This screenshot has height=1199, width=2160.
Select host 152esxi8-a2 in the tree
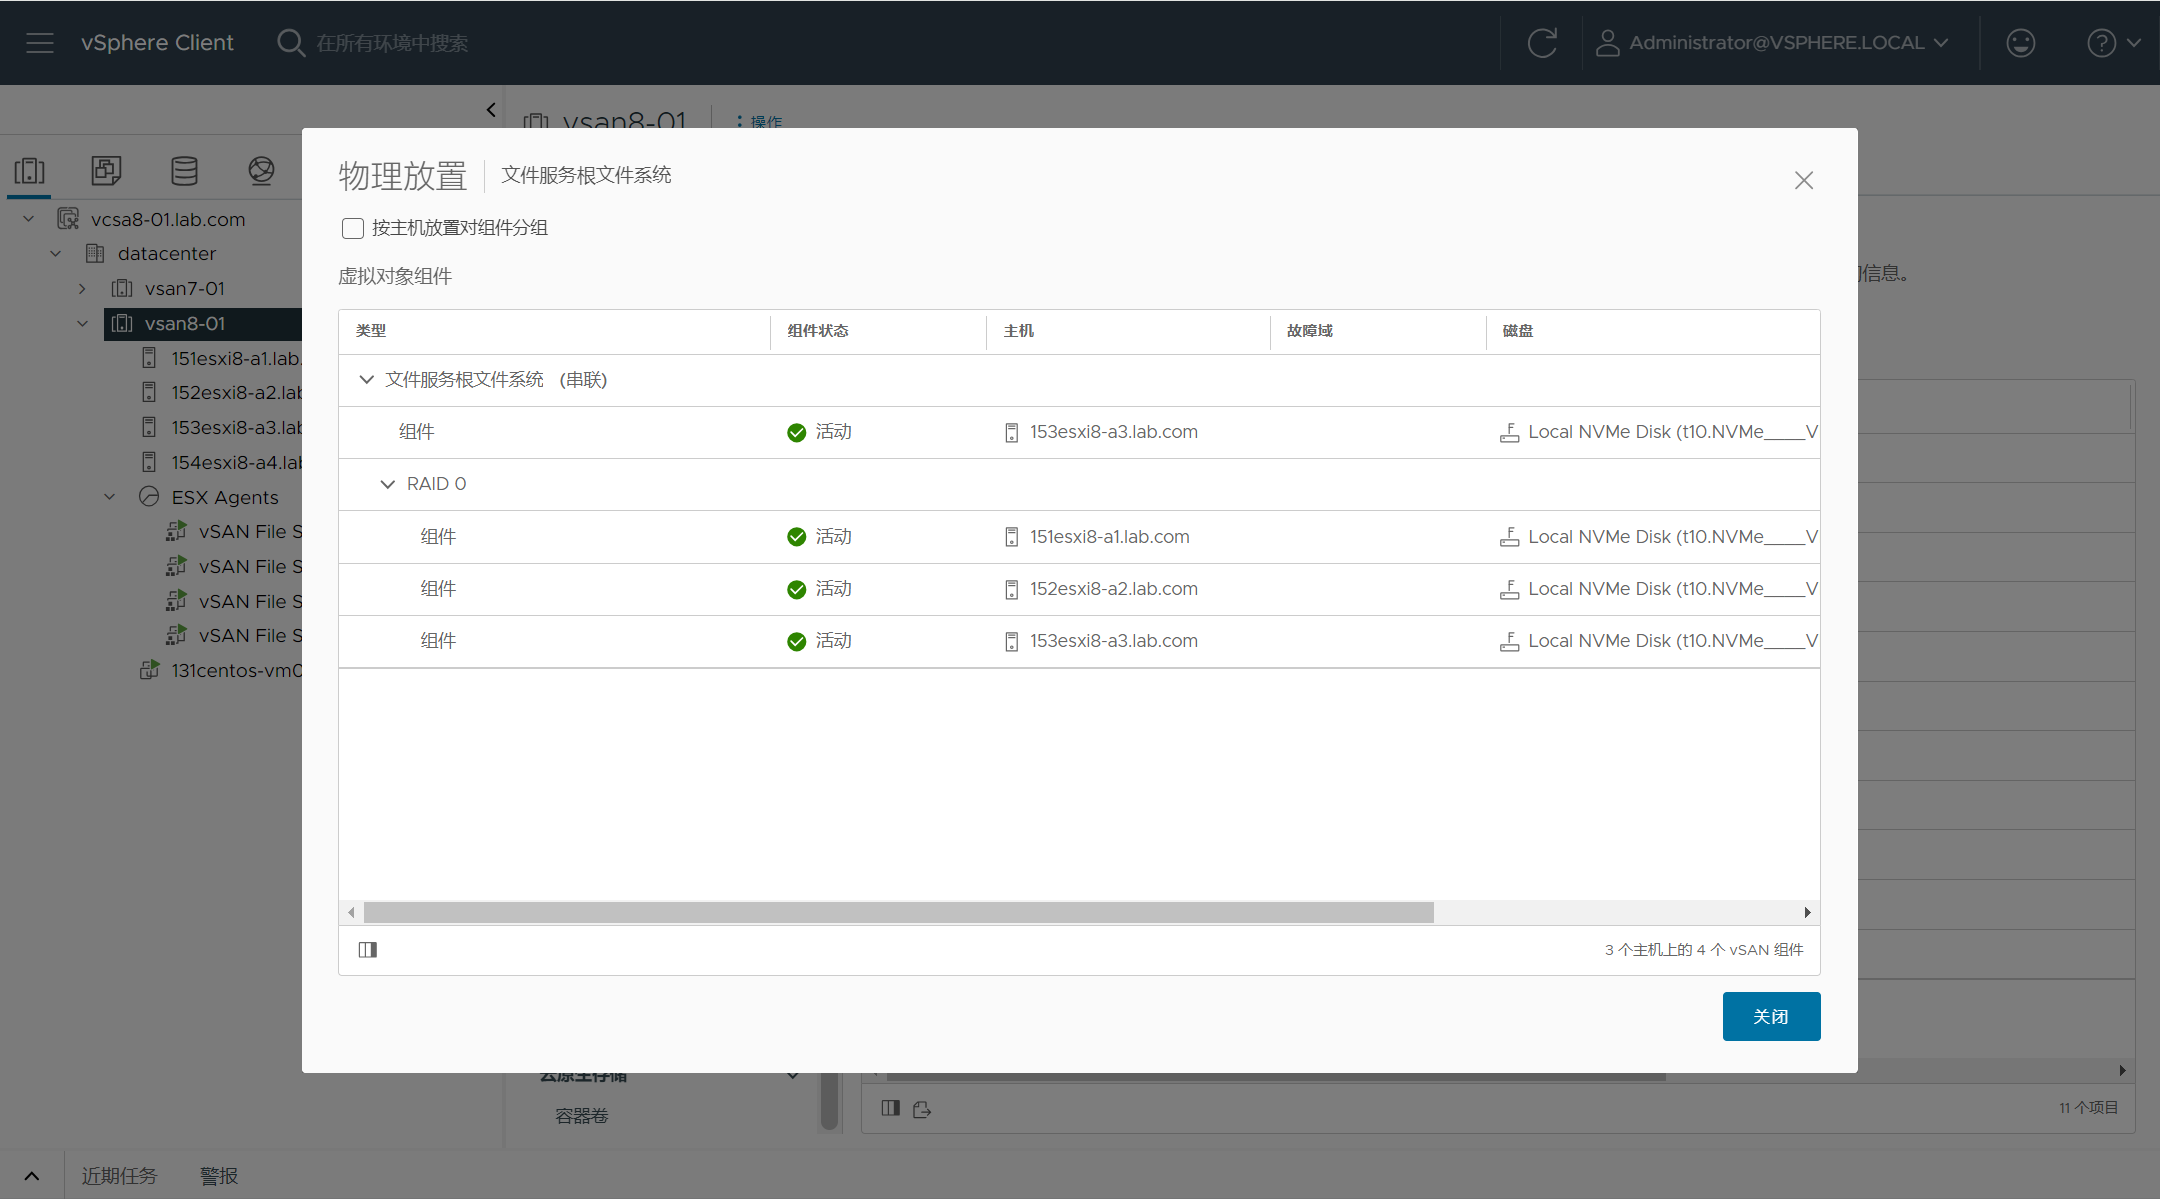point(236,393)
